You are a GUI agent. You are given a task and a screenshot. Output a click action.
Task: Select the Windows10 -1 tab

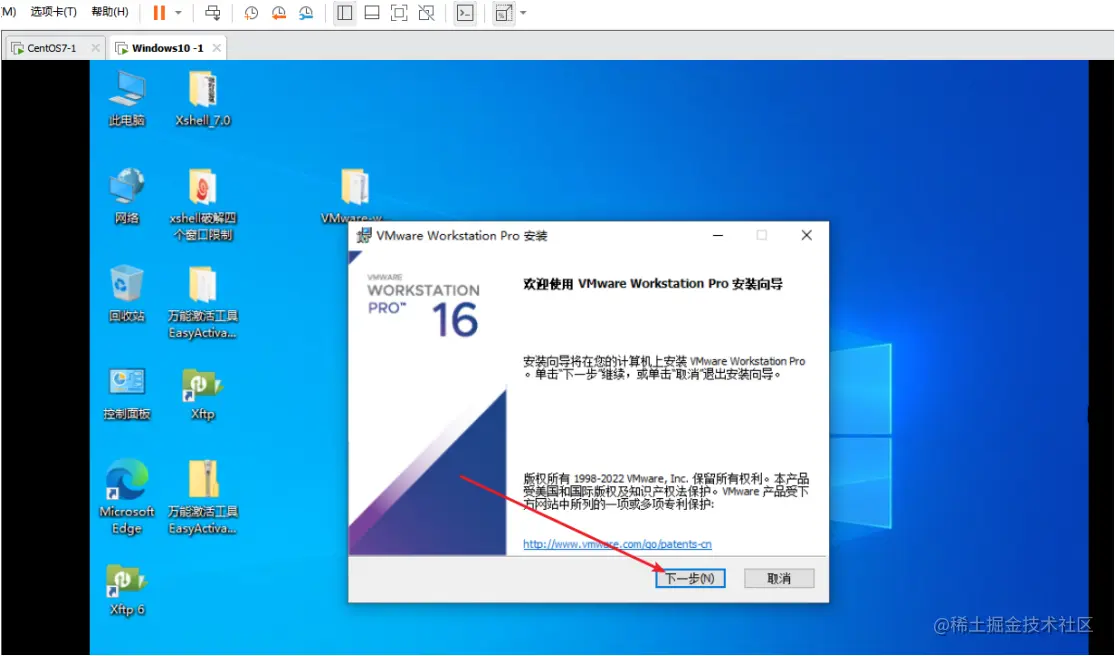click(168, 48)
